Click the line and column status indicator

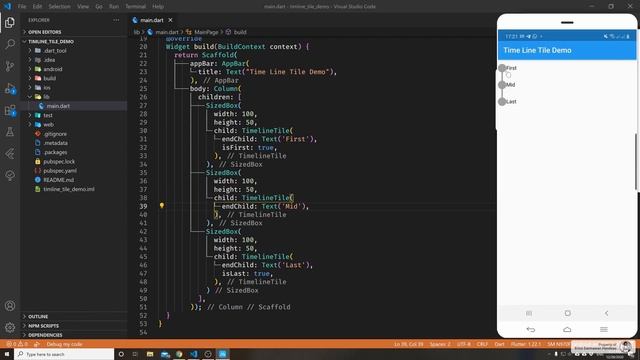coord(409,344)
